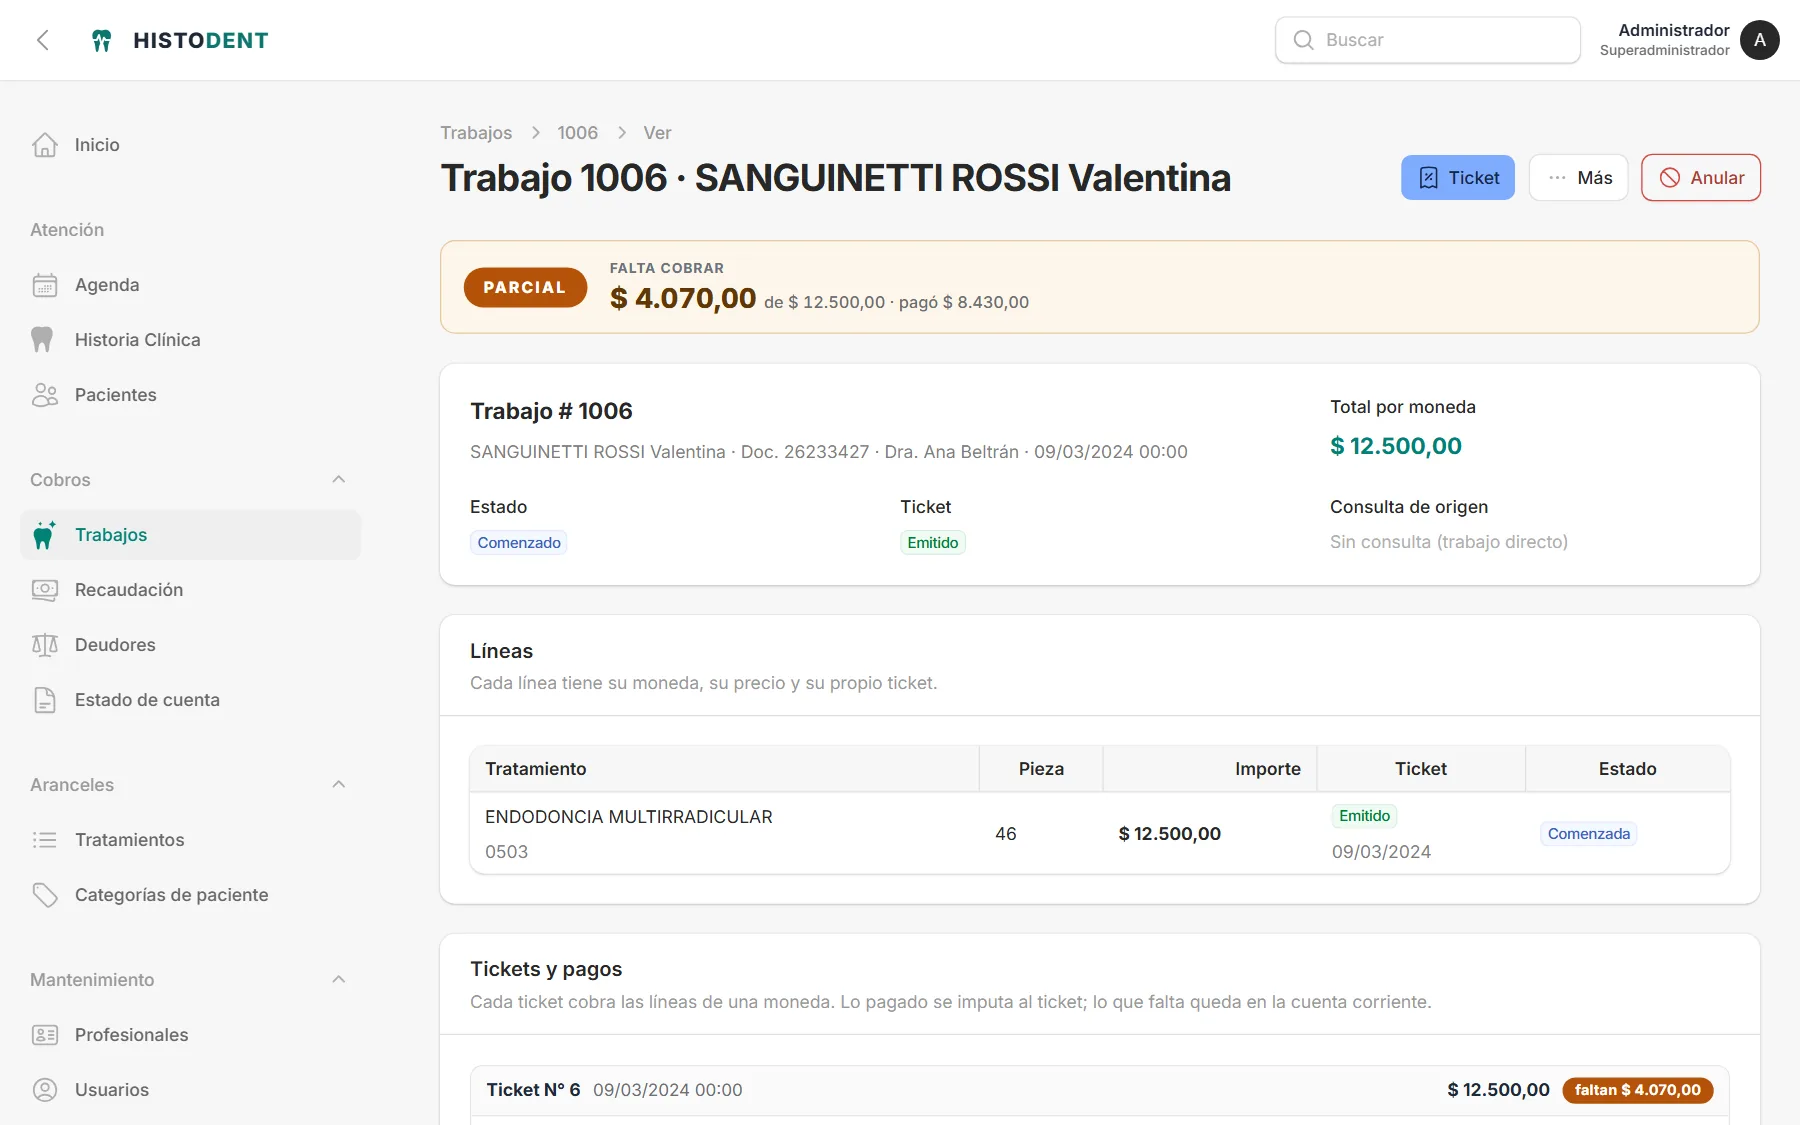Click the Comenzada status in Líneas table
The width and height of the screenshot is (1800, 1125).
click(1589, 834)
